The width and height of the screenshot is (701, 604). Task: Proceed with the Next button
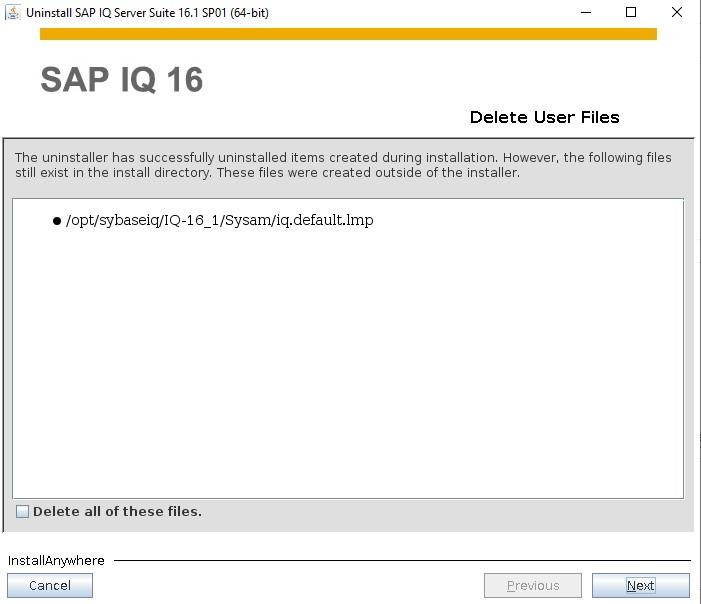point(641,585)
